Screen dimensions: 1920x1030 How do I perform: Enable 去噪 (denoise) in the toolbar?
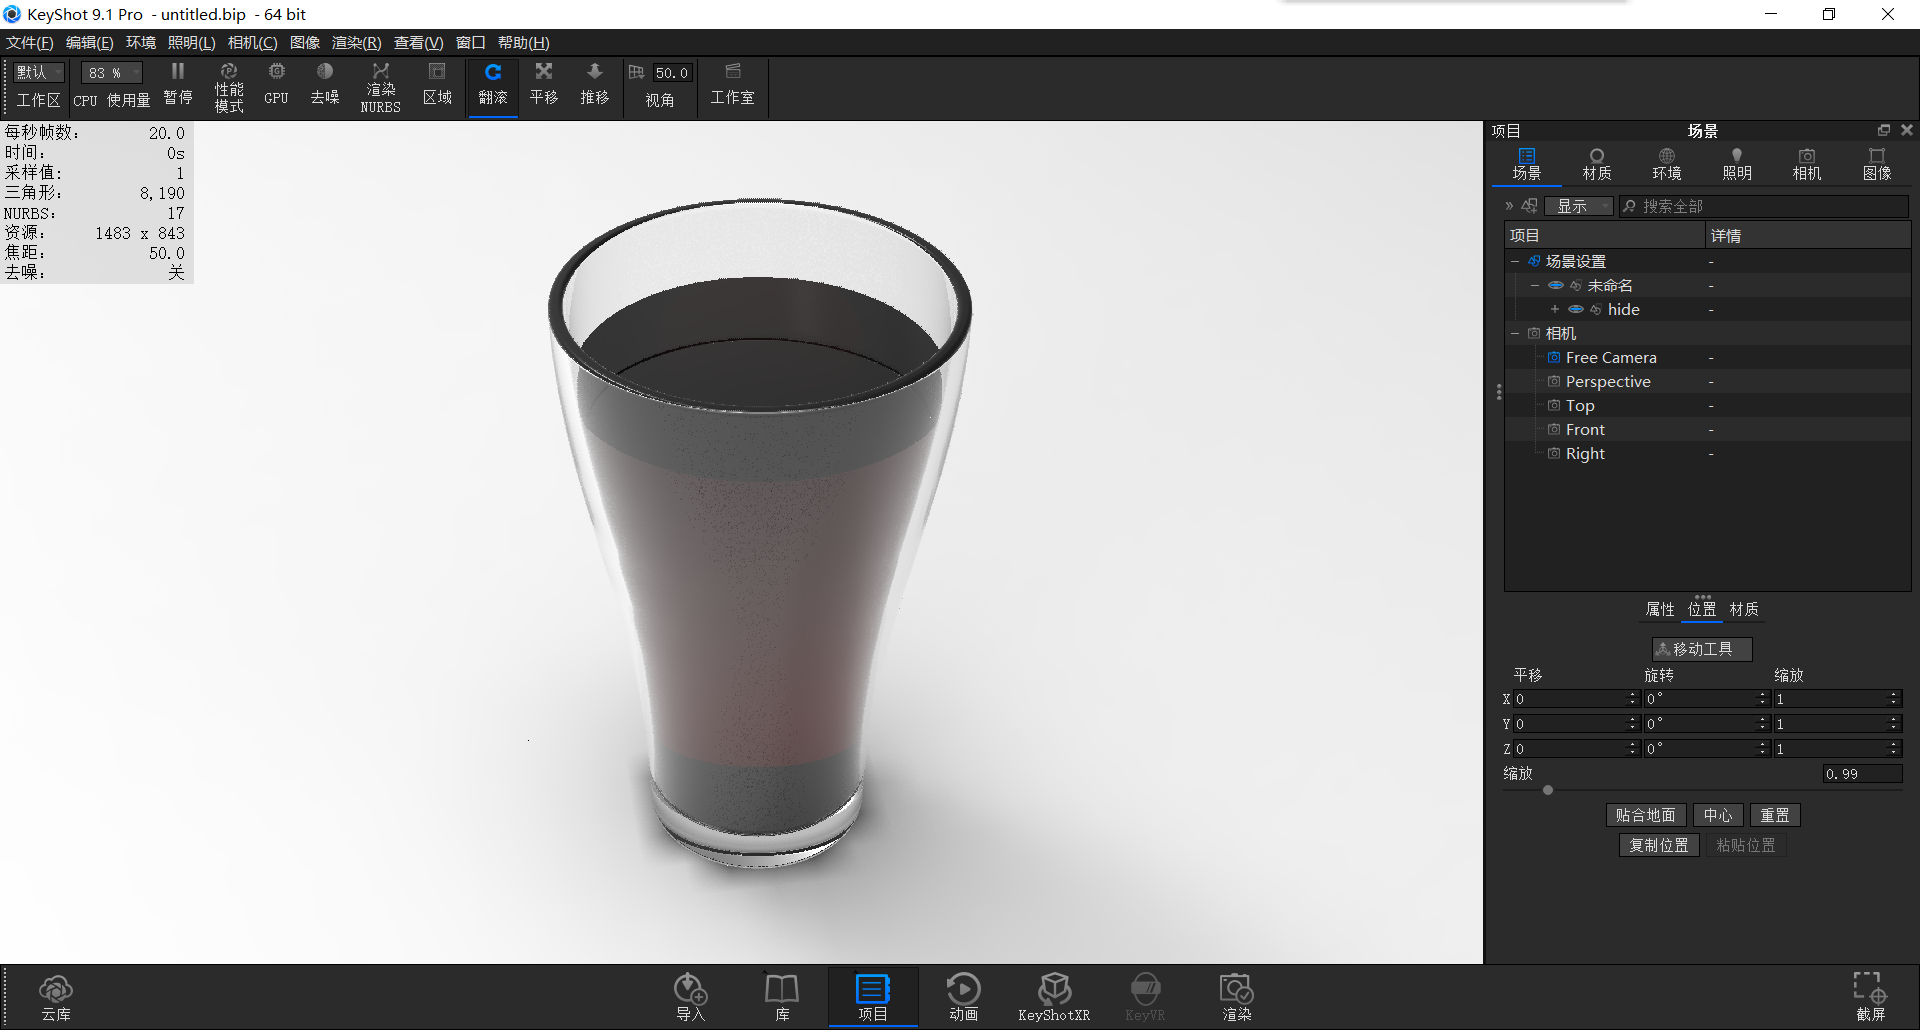(x=324, y=86)
